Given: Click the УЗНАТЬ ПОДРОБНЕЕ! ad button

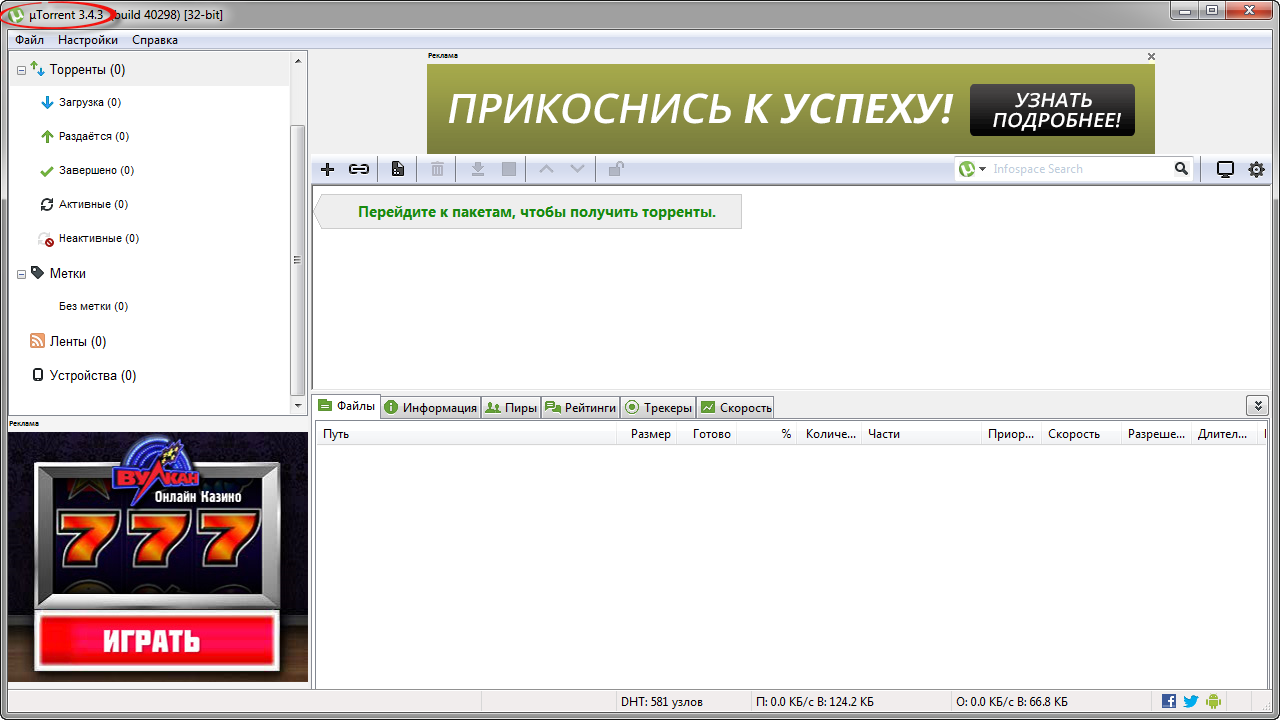Looking at the screenshot, I should (x=1052, y=110).
